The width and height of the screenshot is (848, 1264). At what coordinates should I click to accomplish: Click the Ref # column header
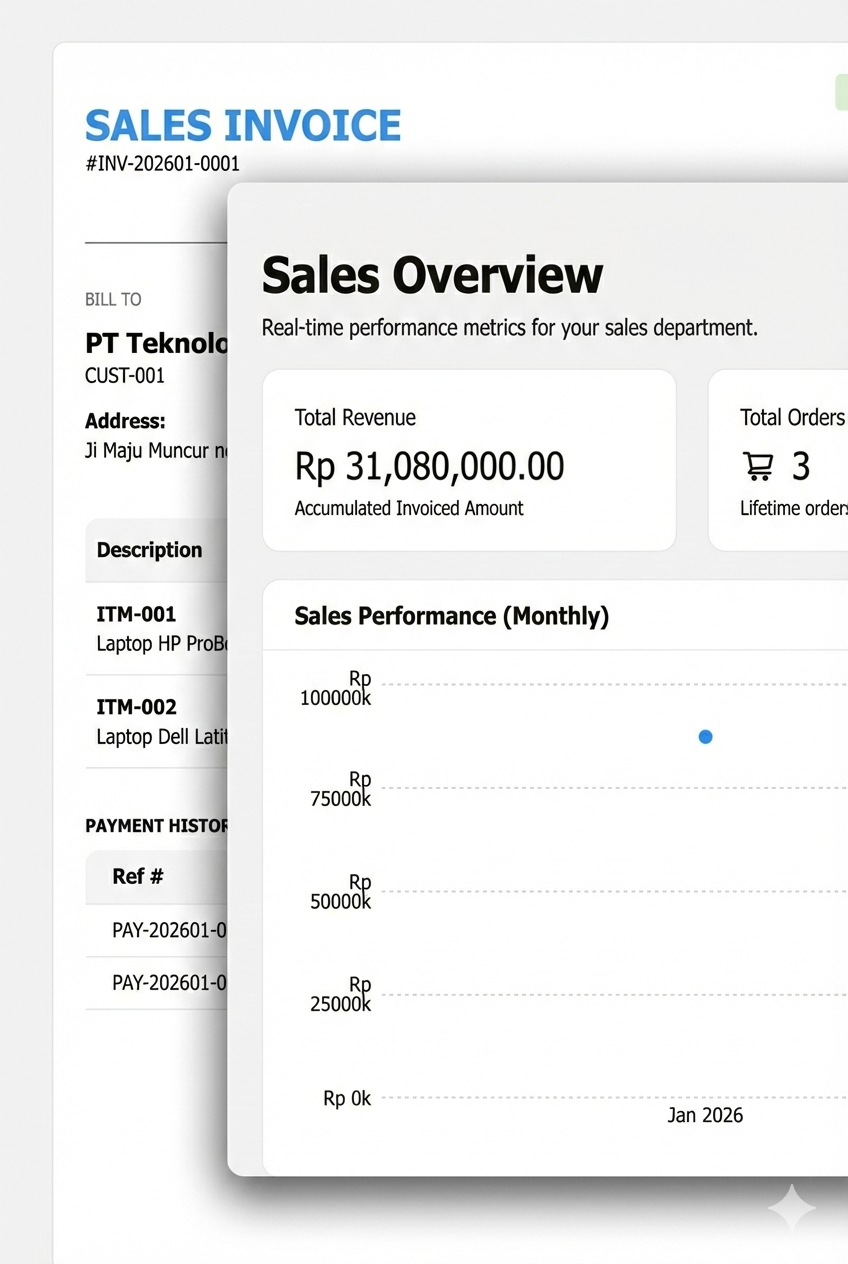(x=138, y=877)
